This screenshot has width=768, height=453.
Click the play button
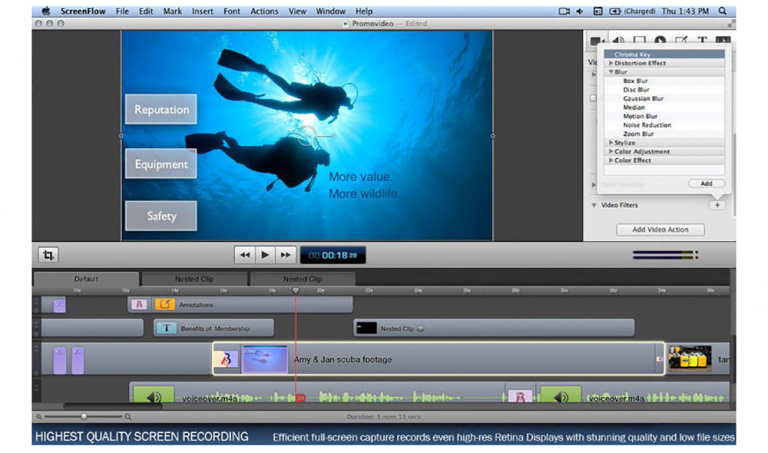265,255
